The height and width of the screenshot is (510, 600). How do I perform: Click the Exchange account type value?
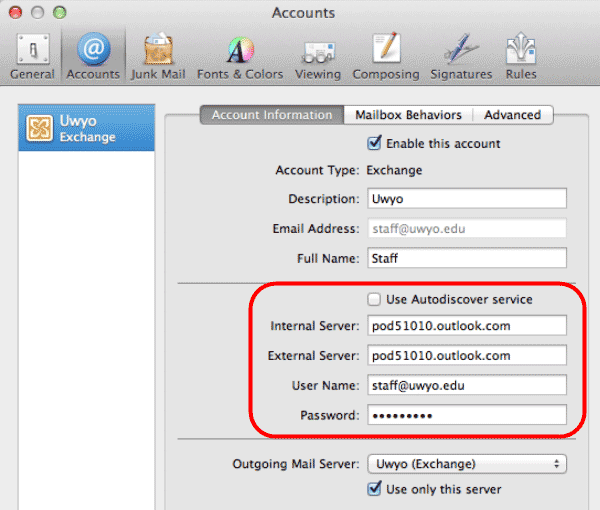click(394, 170)
